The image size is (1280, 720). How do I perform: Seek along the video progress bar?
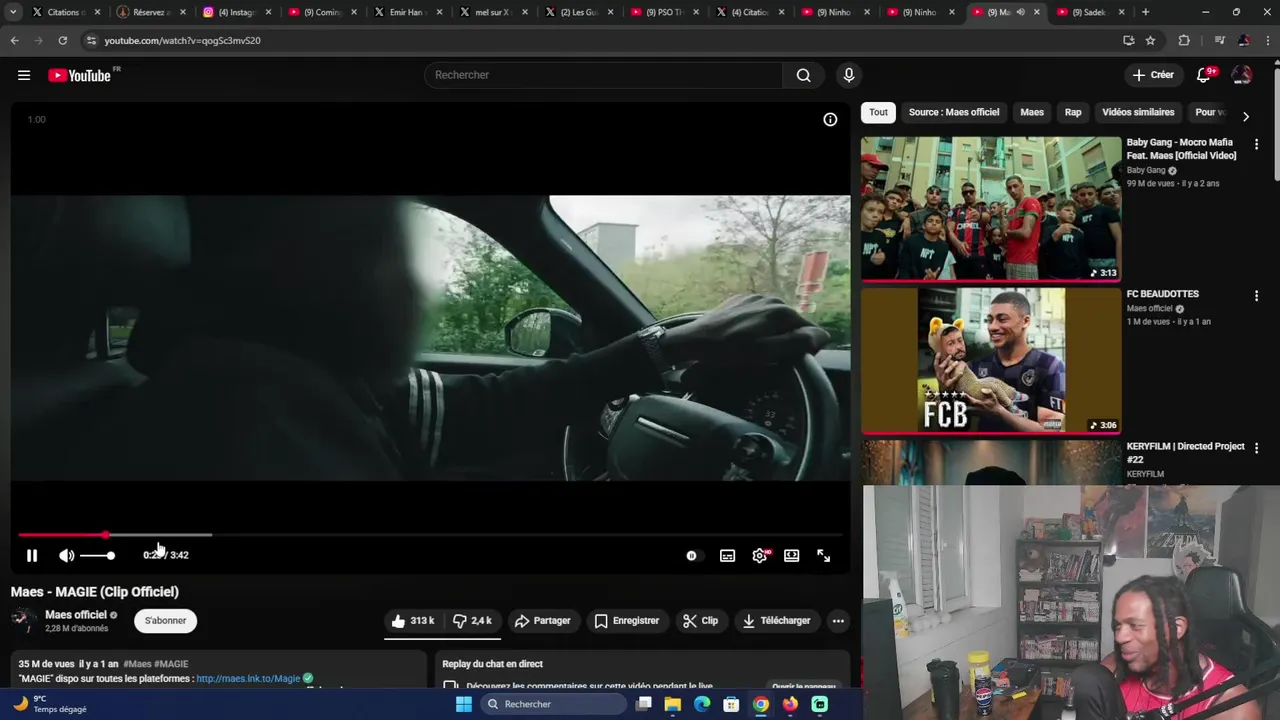pyautogui.click(x=430, y=535)
